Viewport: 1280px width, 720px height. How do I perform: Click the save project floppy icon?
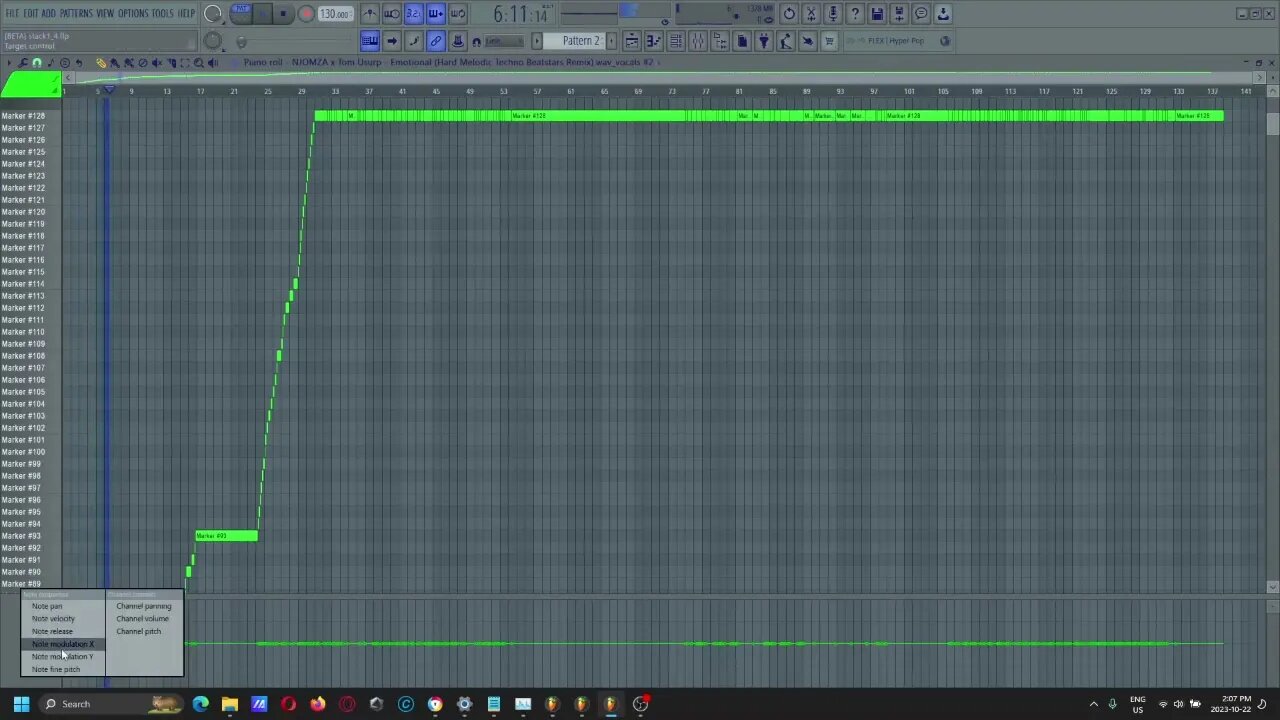coord(877,14)
